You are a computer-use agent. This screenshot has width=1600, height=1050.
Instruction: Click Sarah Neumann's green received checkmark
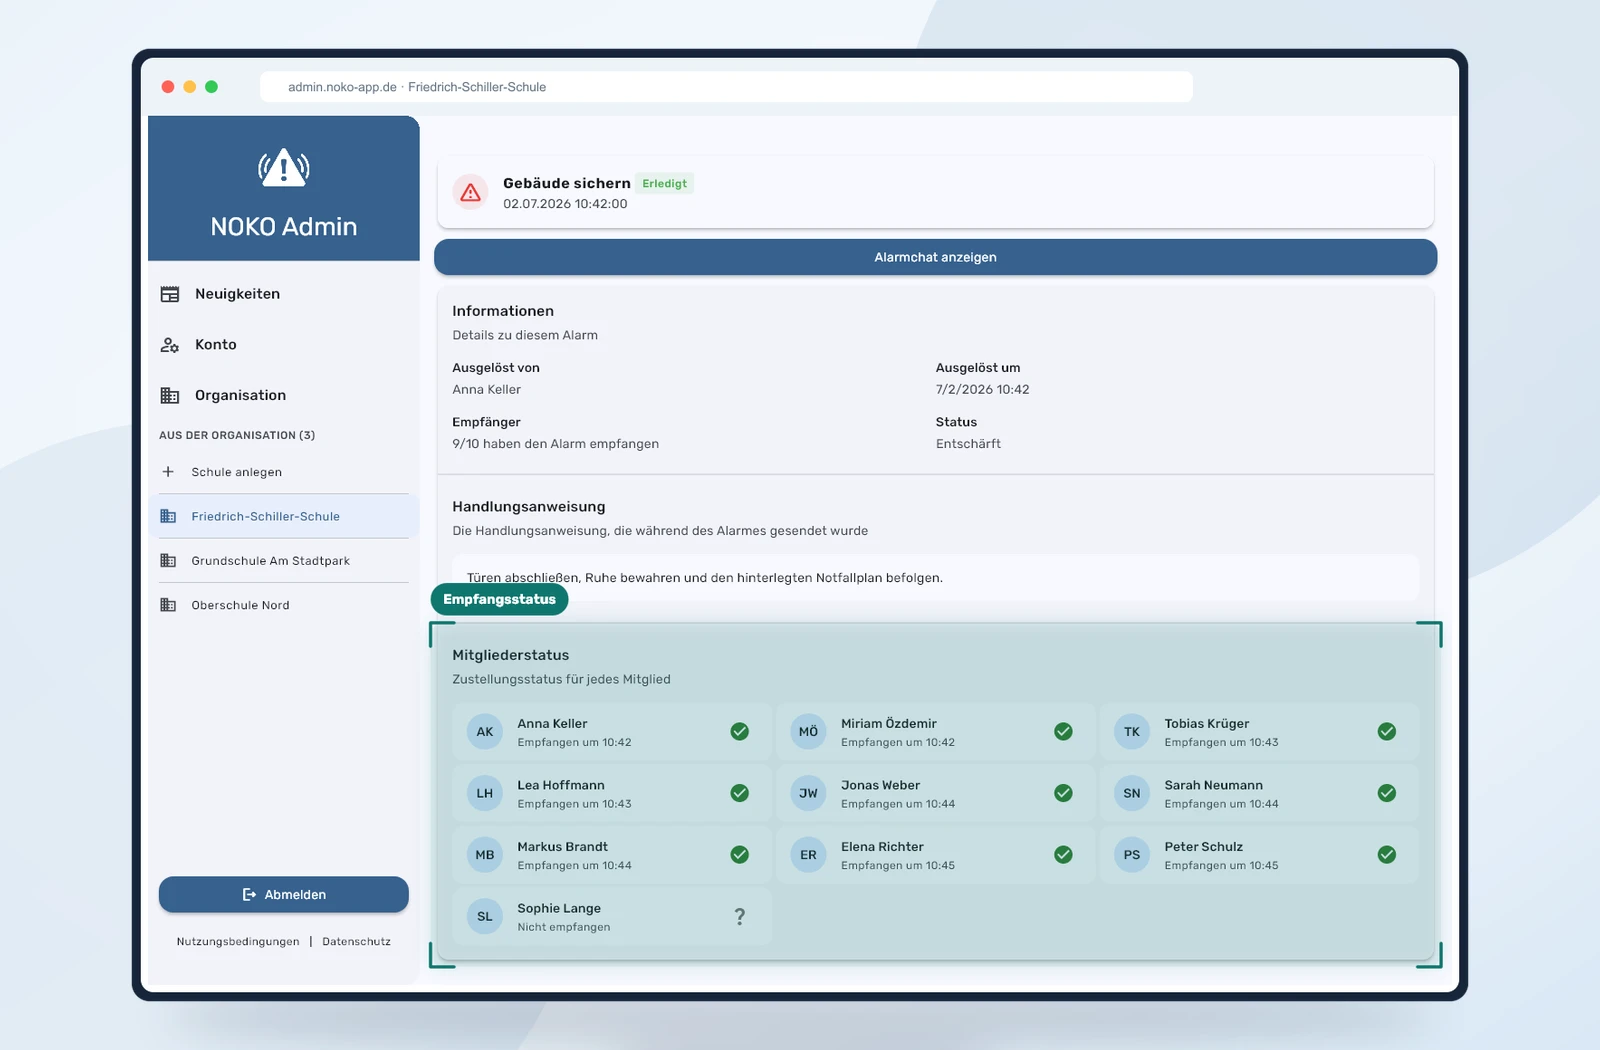click(x=1387, y=793)
